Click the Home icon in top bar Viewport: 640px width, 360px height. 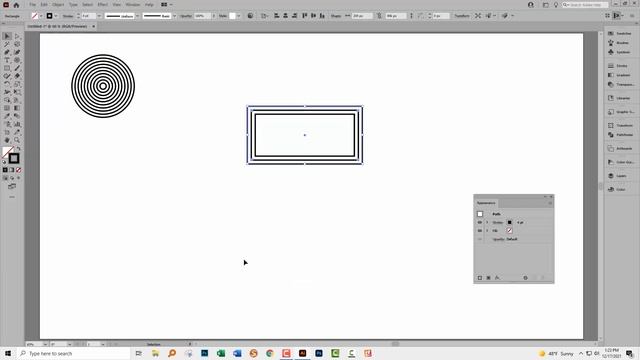tap(16, 5)
